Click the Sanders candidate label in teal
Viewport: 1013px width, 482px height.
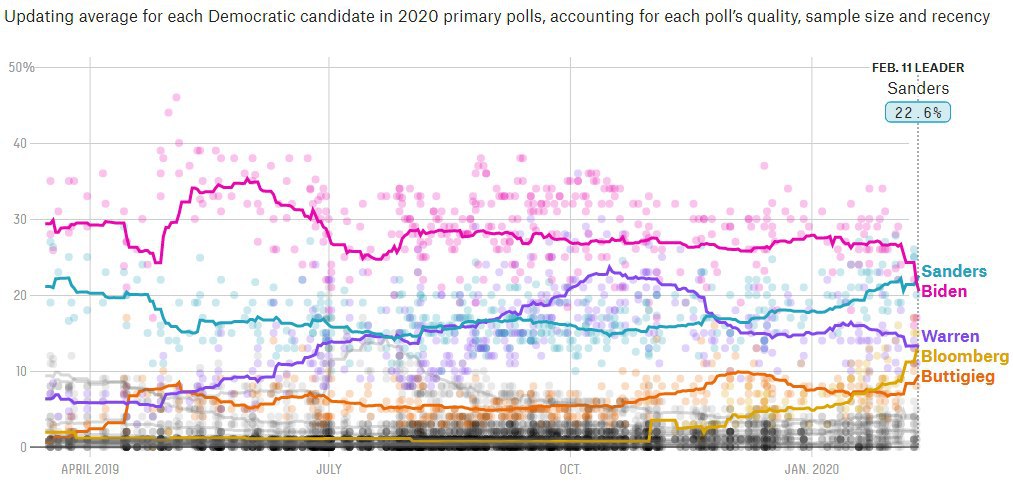click(954, 271)
